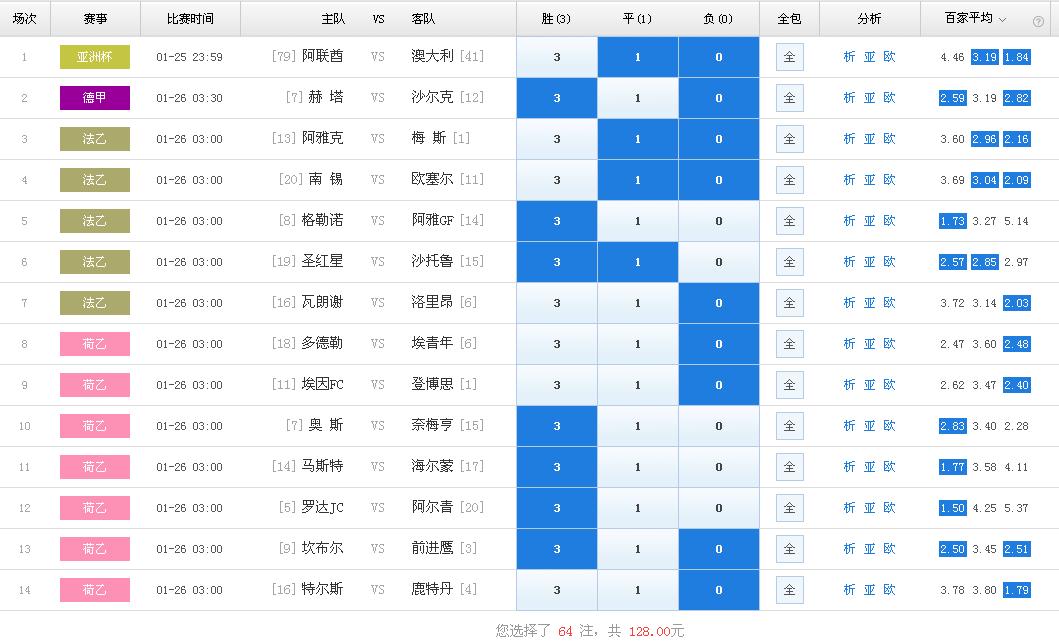This screenshot has width=1059, height=642.
Task: Toggle draw (1) for 坎布尔 vs 前进鹰
Action: click(x=638, y=549)
